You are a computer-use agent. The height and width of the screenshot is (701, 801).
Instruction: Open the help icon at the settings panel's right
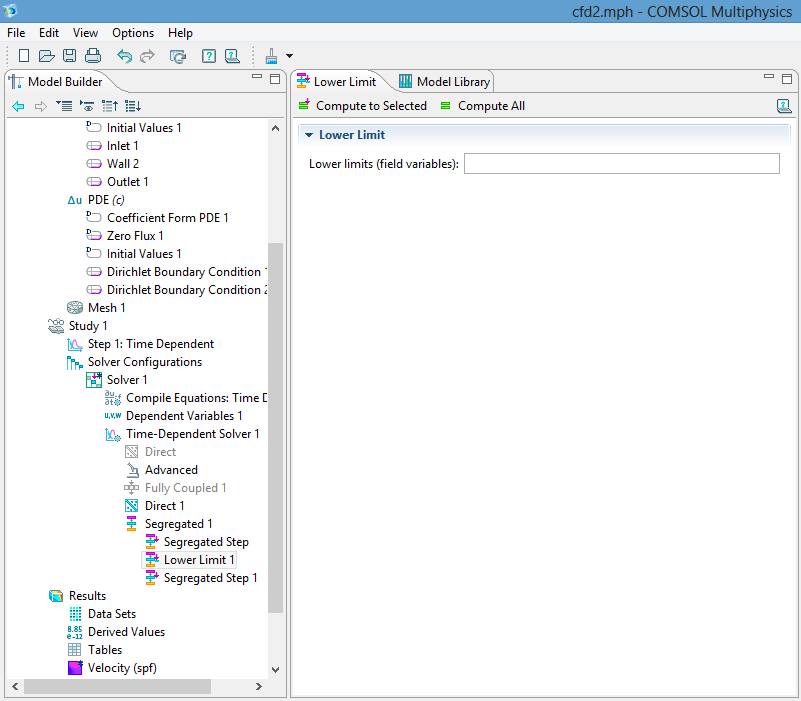coord(784,106)
